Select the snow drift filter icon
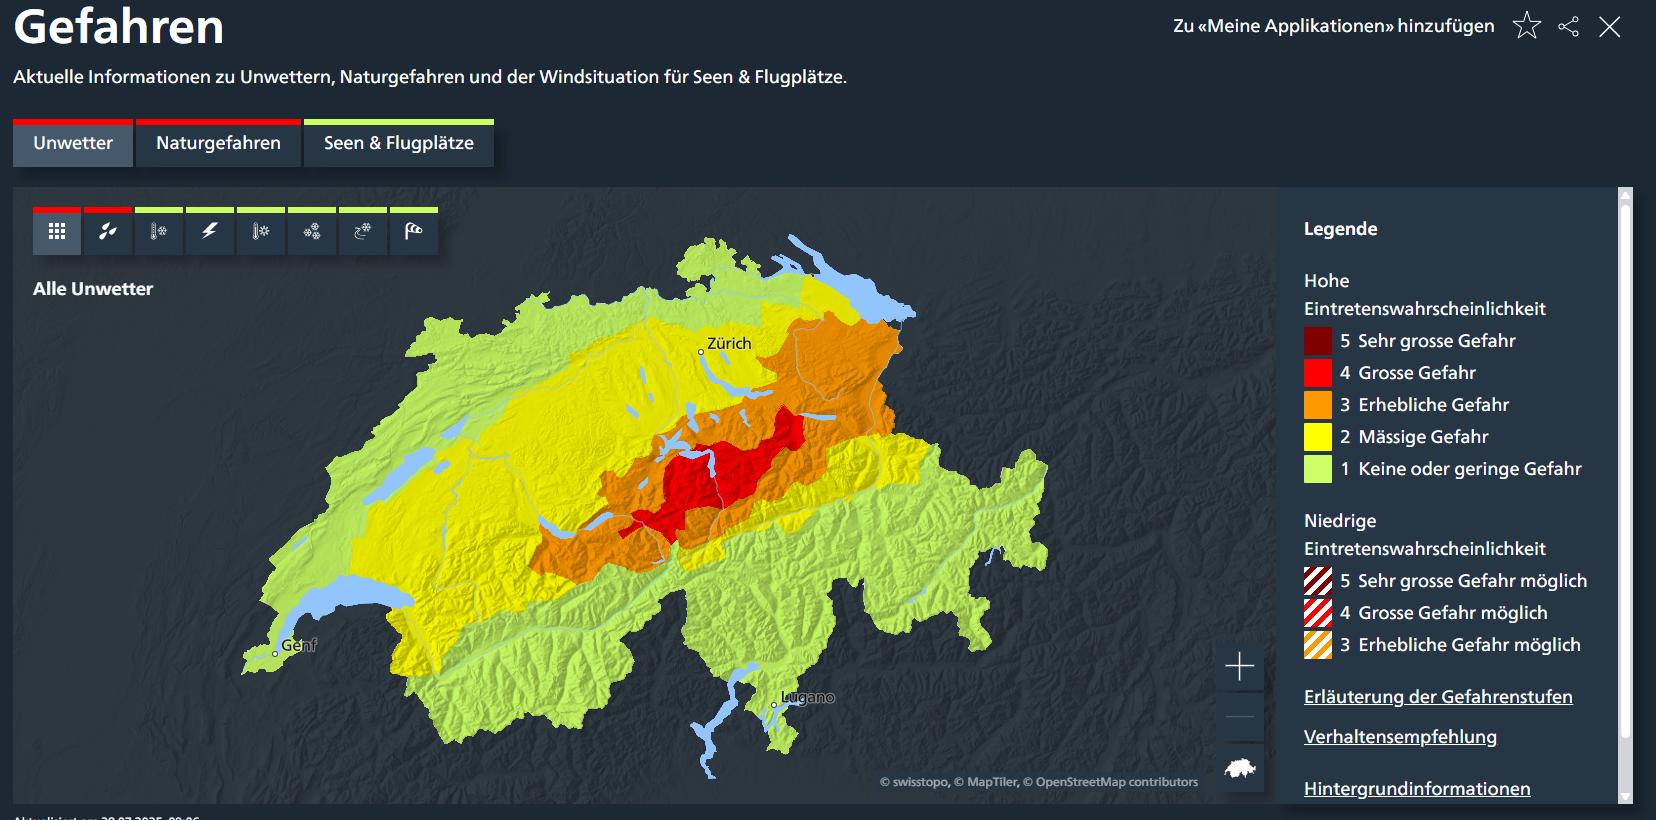 coord(363,232)
